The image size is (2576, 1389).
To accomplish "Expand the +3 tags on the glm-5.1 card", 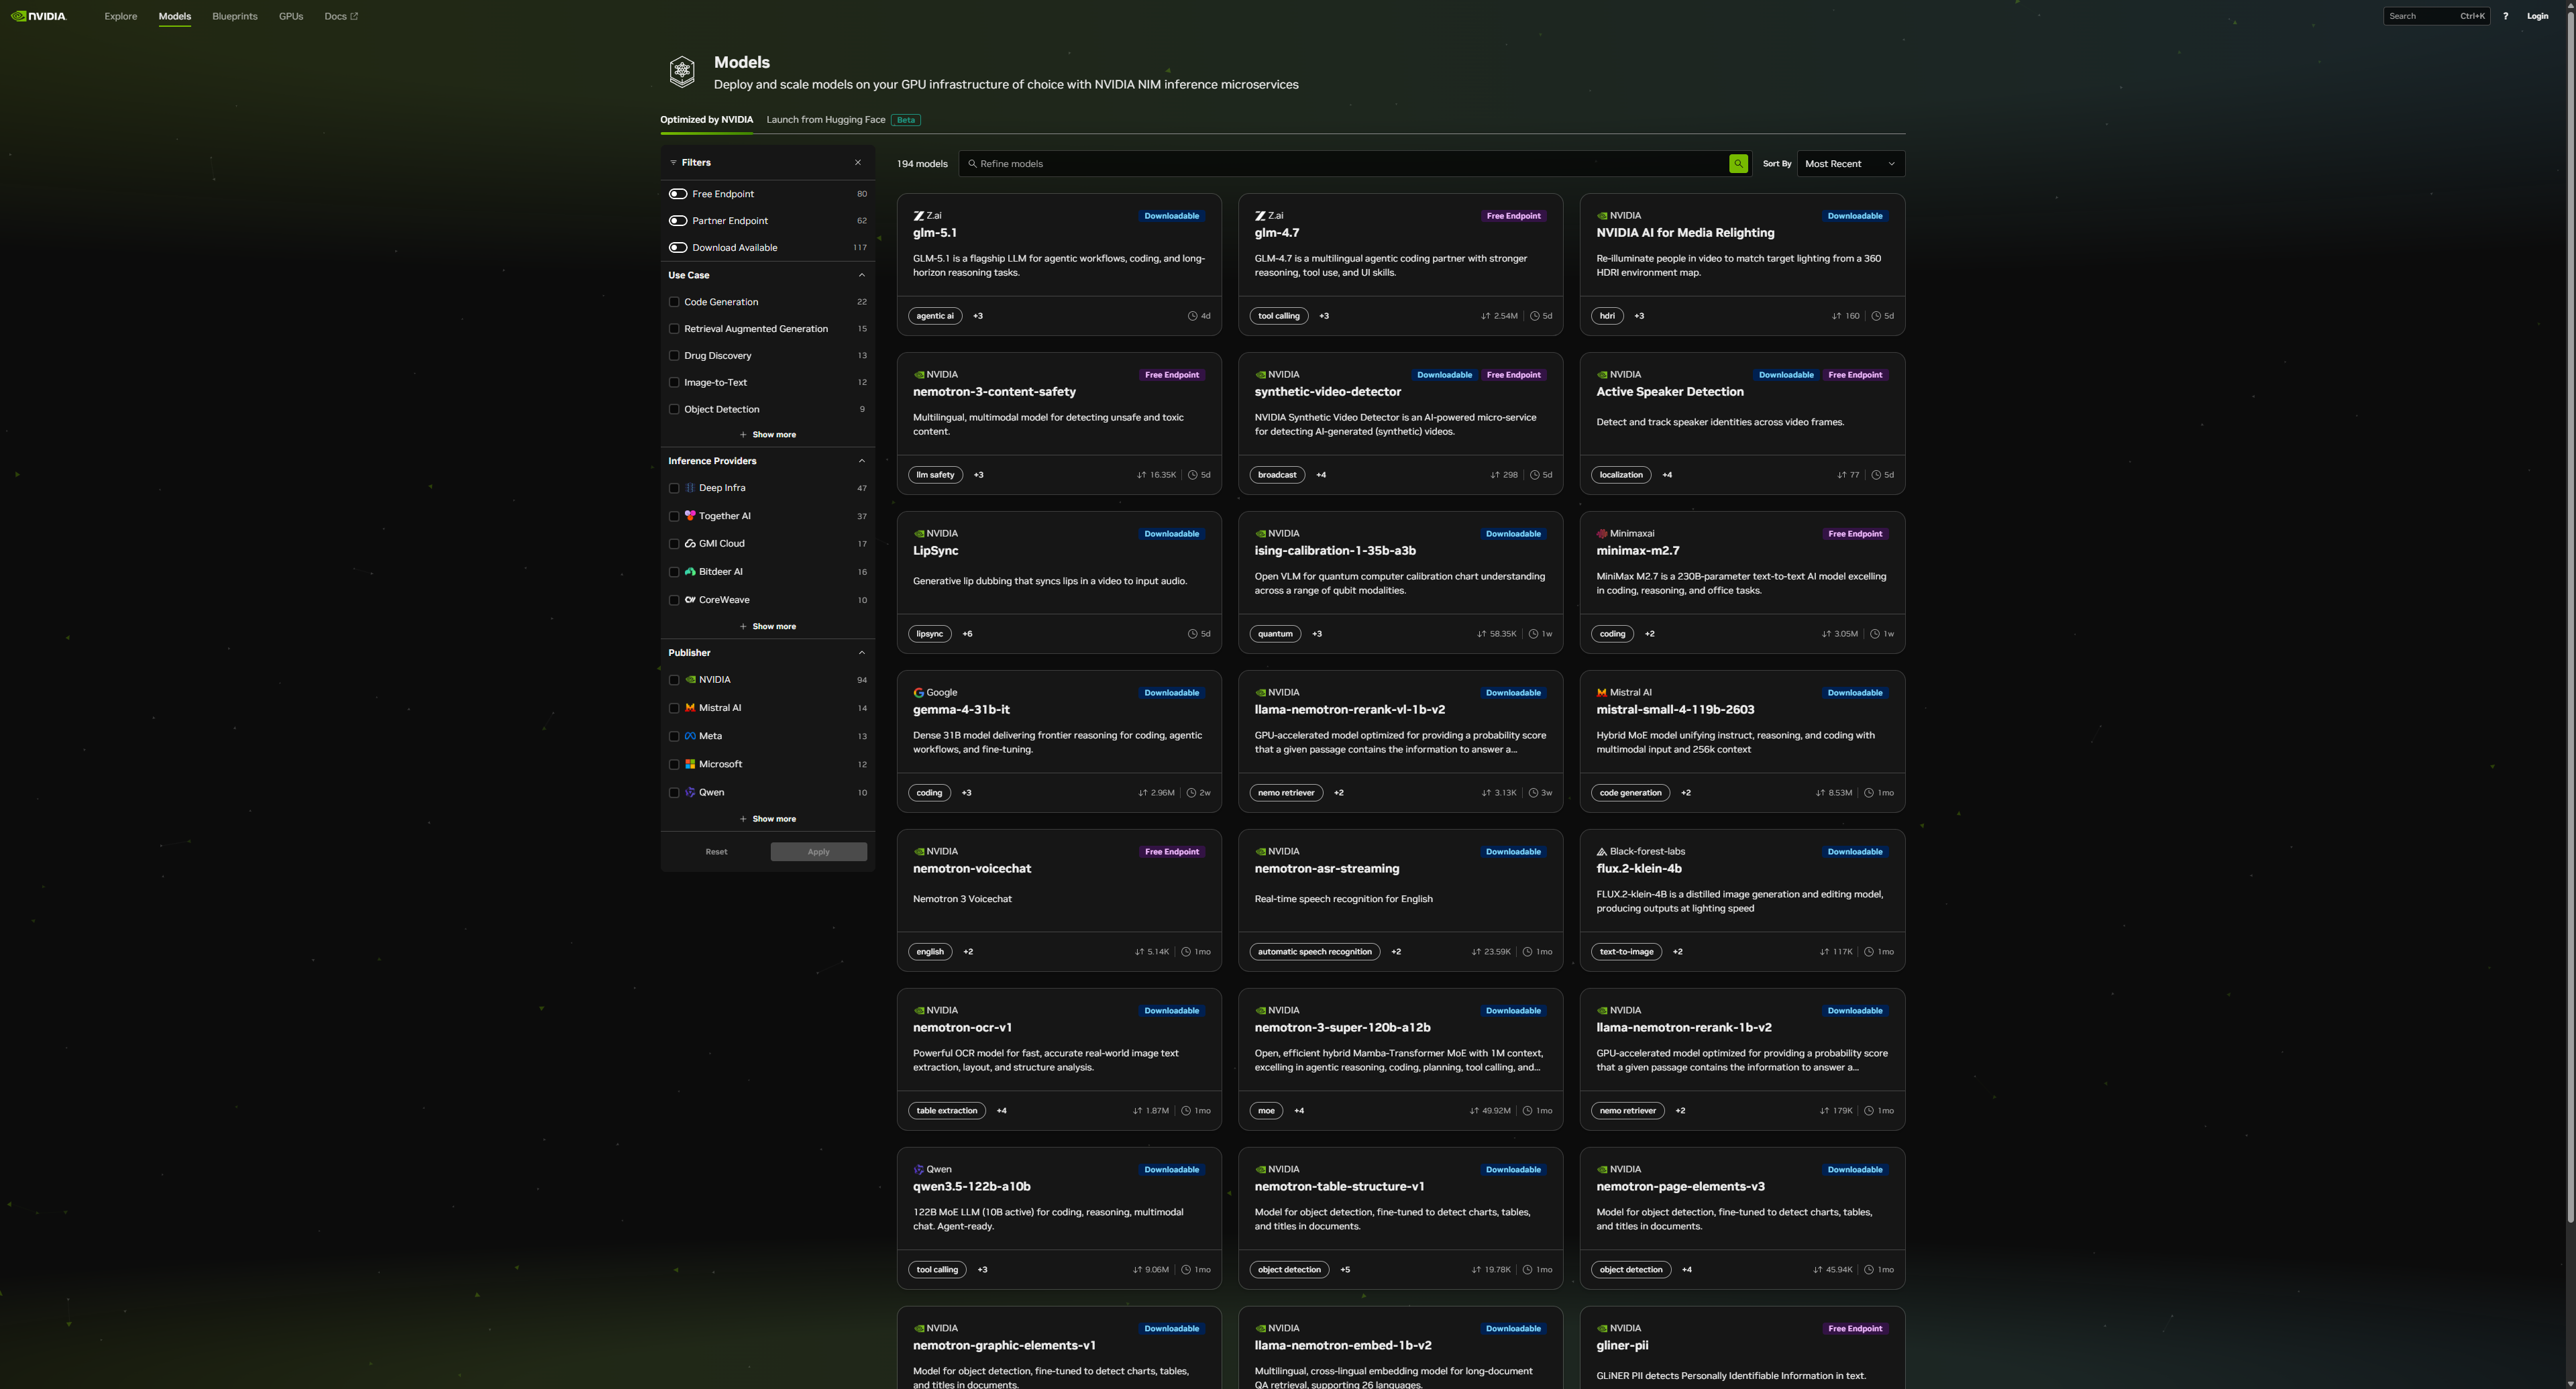I will click(978, 316).
